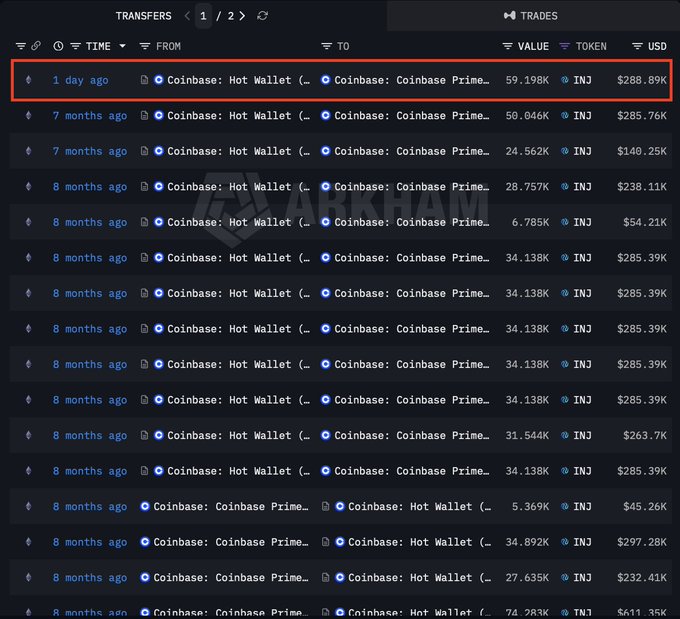The height and width of the screenshot is (619, 680).
Task: Click the link icon in header
Action: [x=36, y=46]
